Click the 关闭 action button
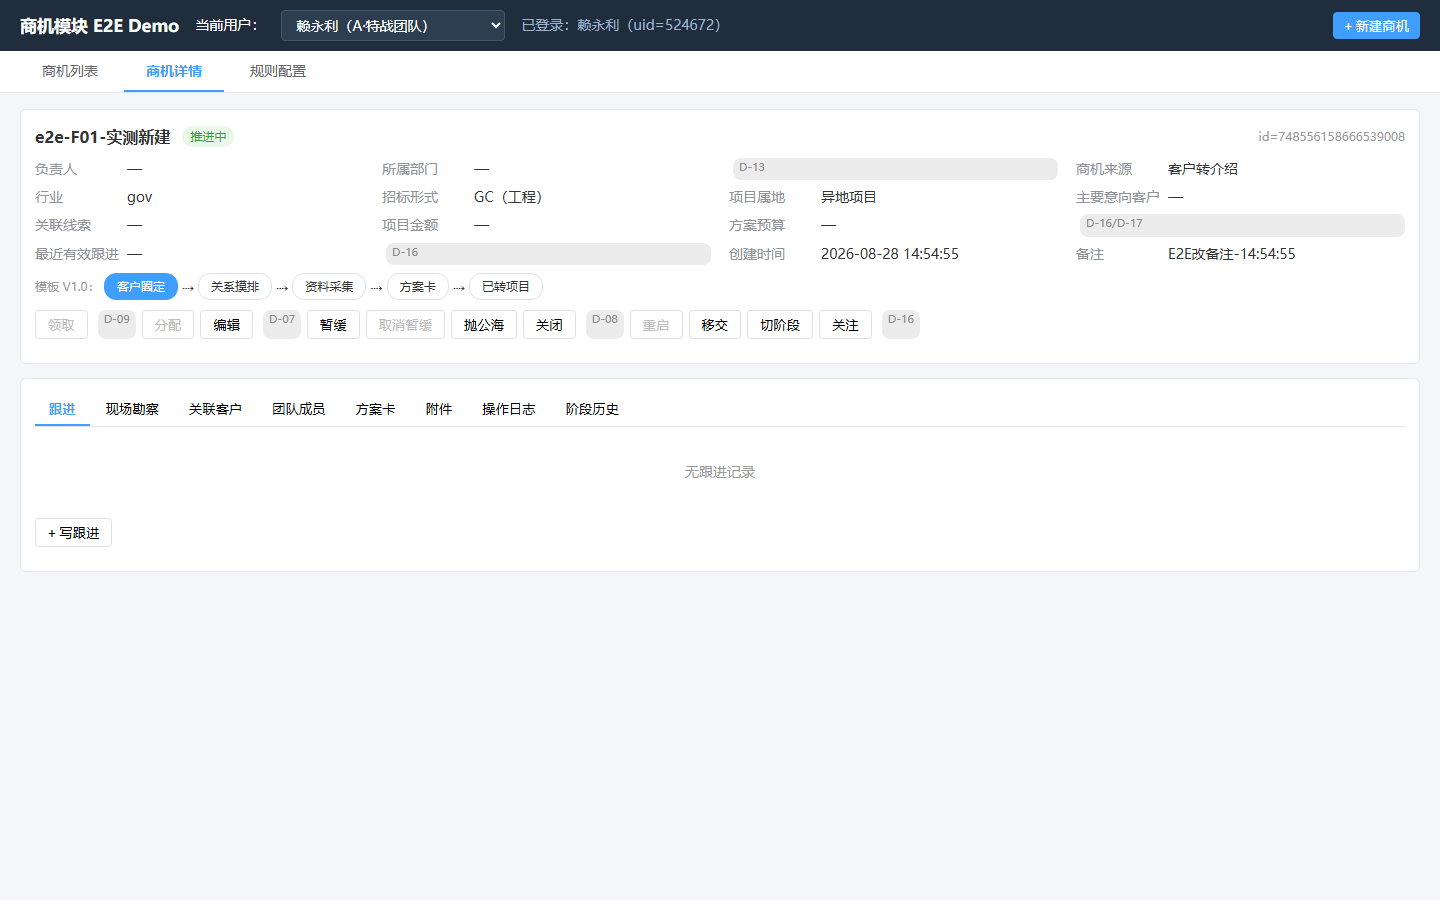Screen dimensions: 1440x900 (x=549, y=325)
